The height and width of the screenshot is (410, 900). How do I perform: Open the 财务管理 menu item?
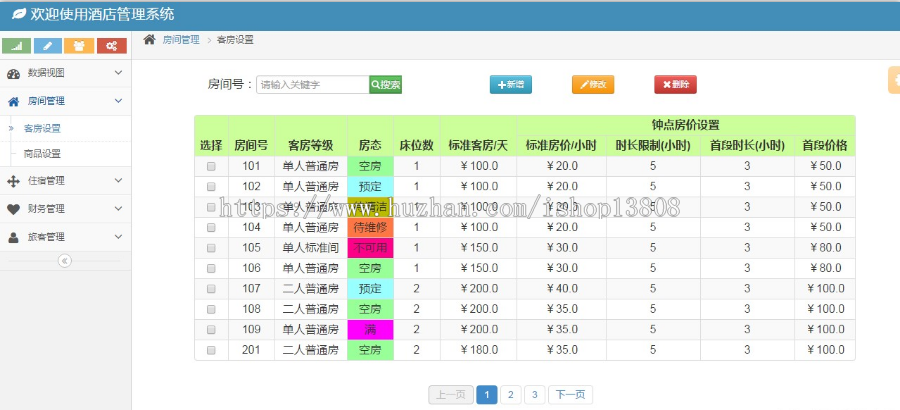[65, 209]
